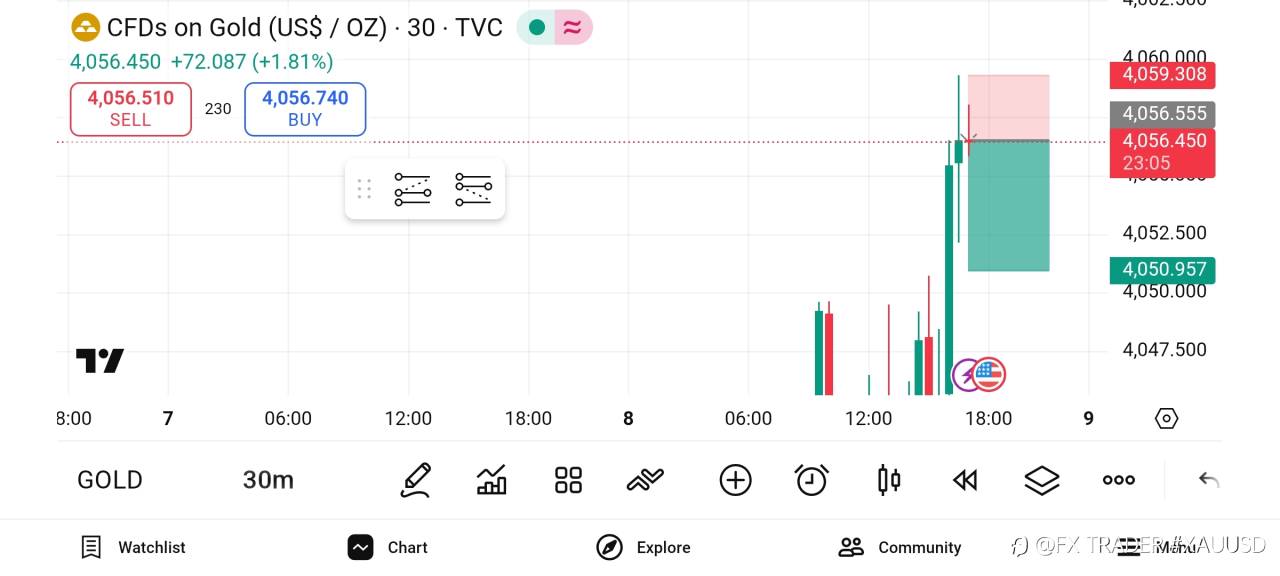Screen dimensions: 1280x576
Task: Switch to the Explore tab
Action: tap(643, 547)
